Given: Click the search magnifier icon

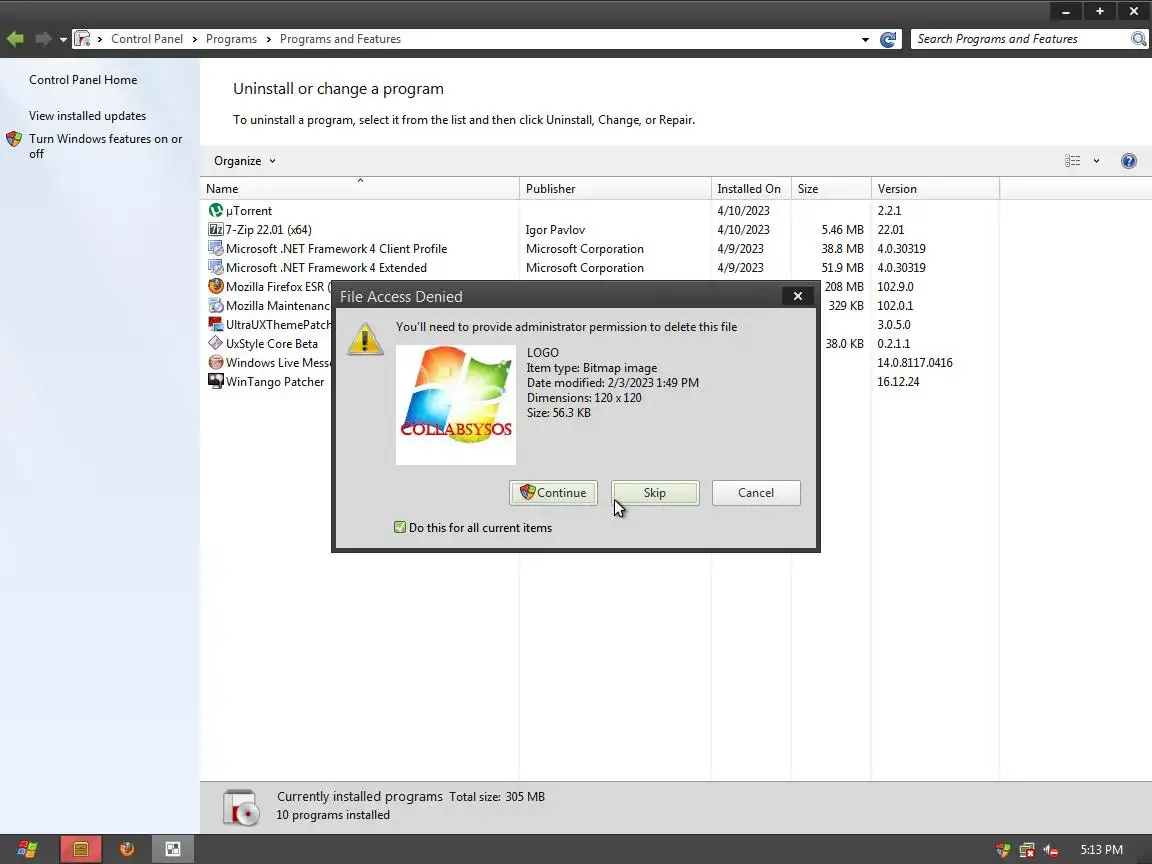Looking at the screenshot, I should tap(1138, 39).
